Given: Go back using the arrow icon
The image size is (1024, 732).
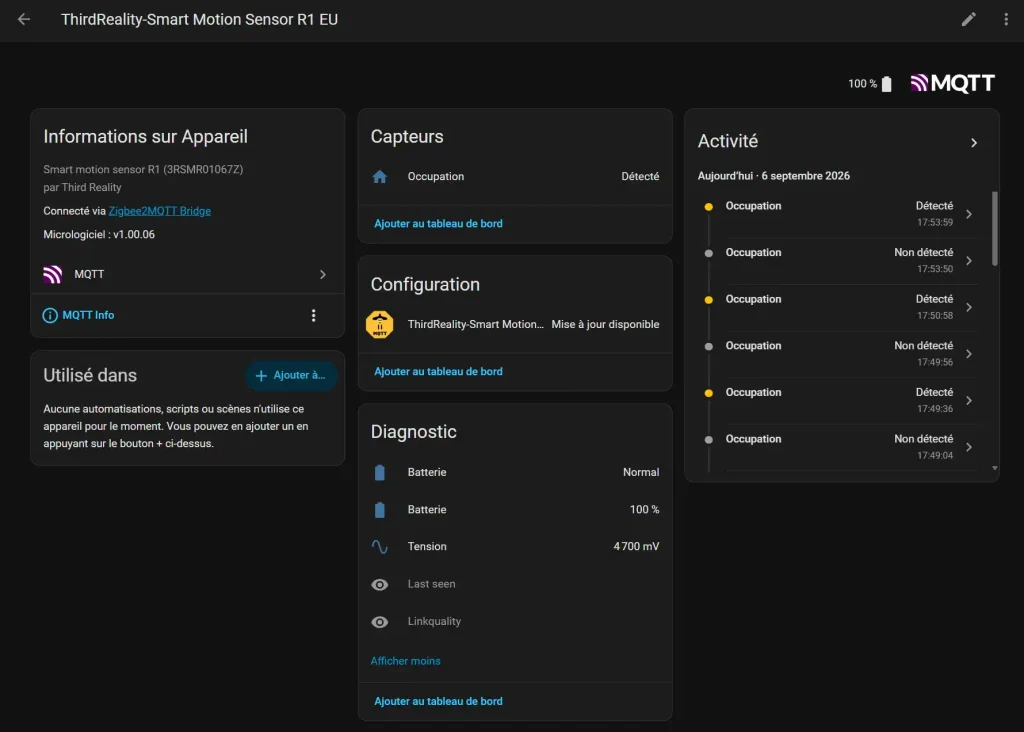Looking at the screenshot, I should point(24,20).
